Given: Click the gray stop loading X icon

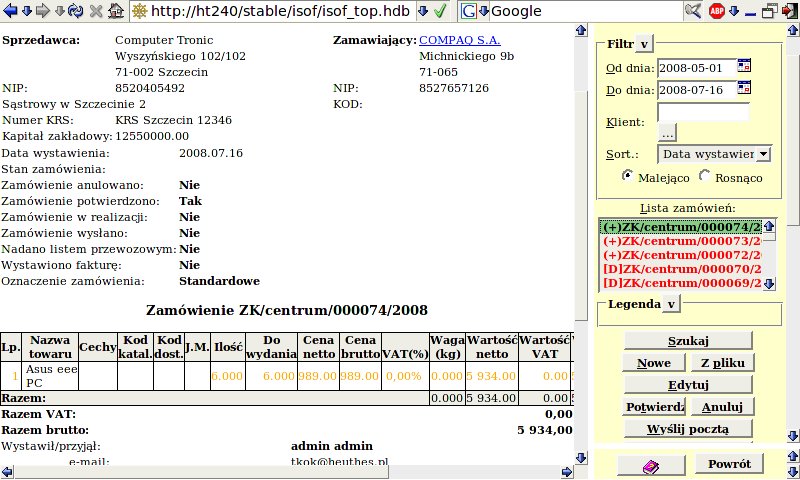Looking at the screenshot, I should (96, 11).
